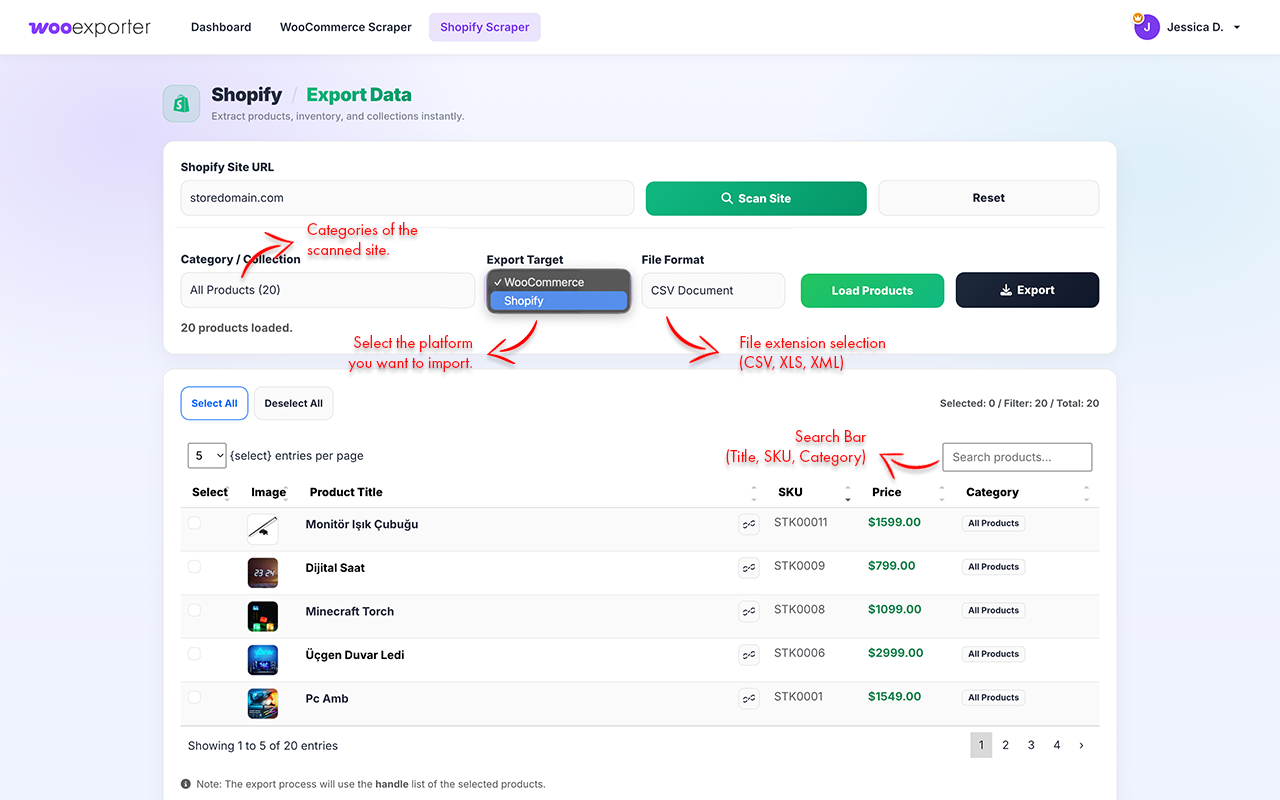Image resolution: width=1280 pixels, height=800 pixels.
Task: Click the Shopify bag icon beside the title
Action: (181, 104)
